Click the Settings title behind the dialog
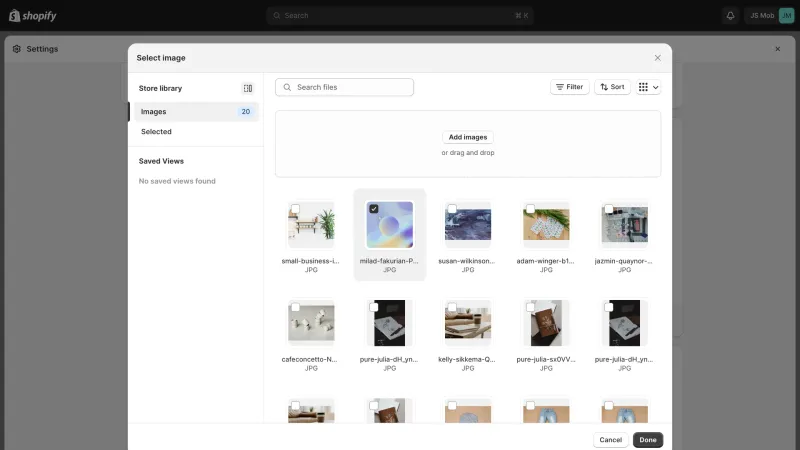 click(x=42, y=49)
